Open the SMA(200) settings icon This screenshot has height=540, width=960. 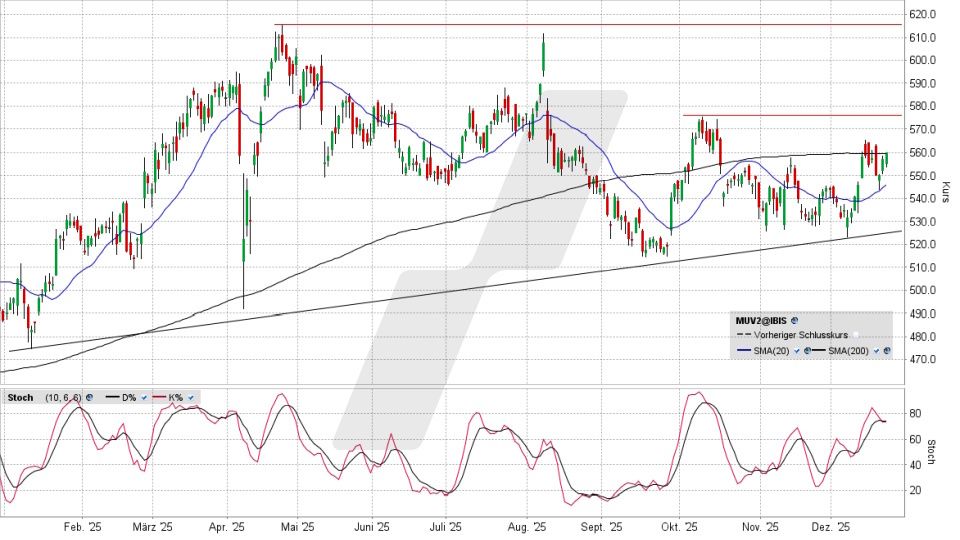886,351
